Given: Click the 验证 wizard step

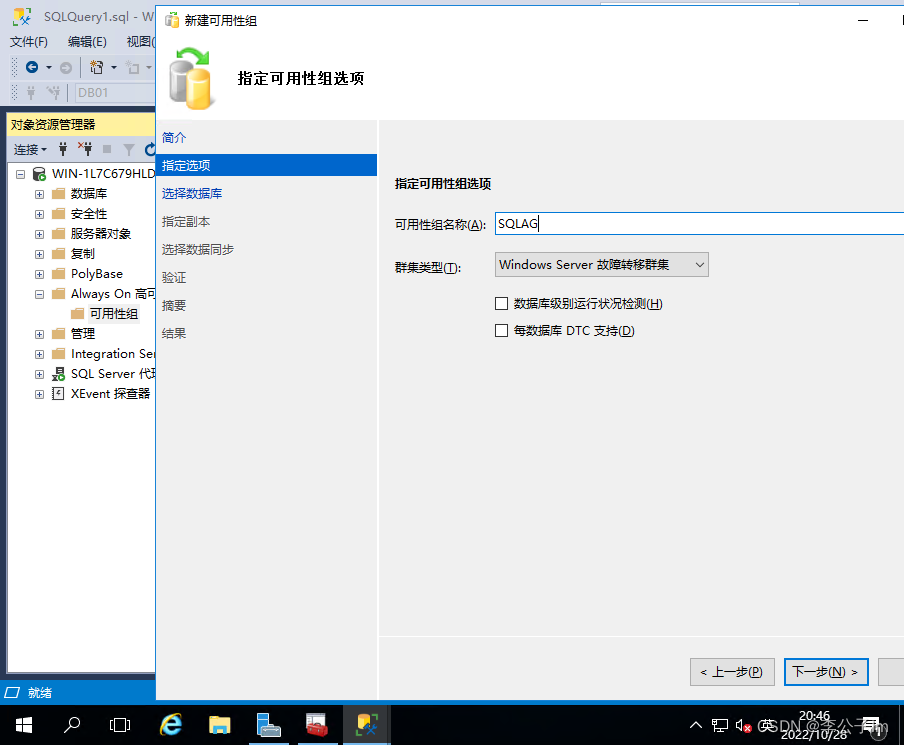Looking at the screenshot, I should click(x=174, y=277).
